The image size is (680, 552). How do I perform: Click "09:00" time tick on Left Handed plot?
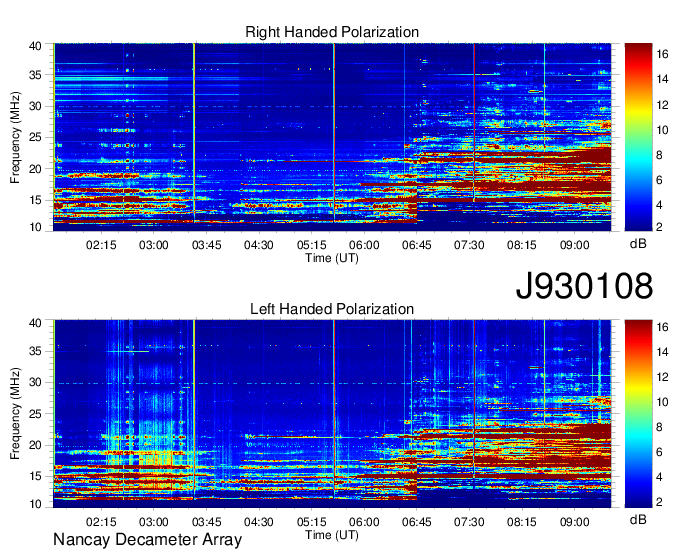[575, 522]
